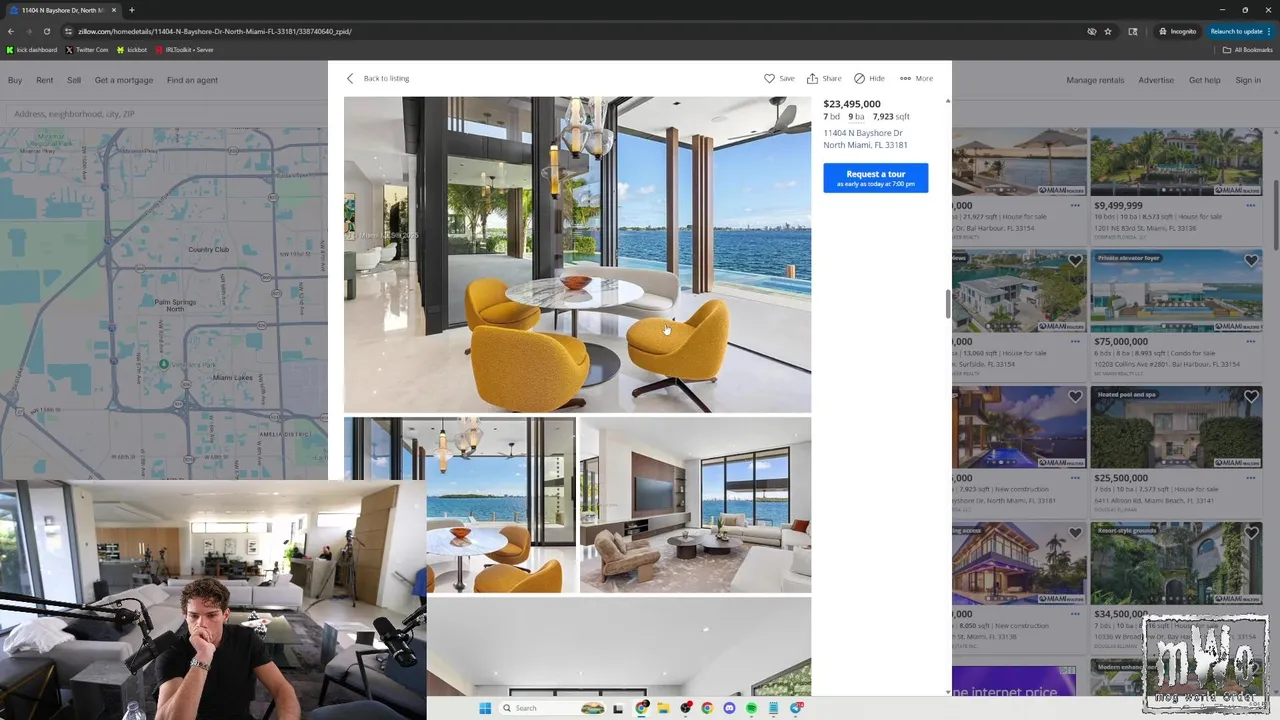Close the 11404 N Bayshore Dr tab
Viewport: 1280px width, 720px height.
[113, 10]
